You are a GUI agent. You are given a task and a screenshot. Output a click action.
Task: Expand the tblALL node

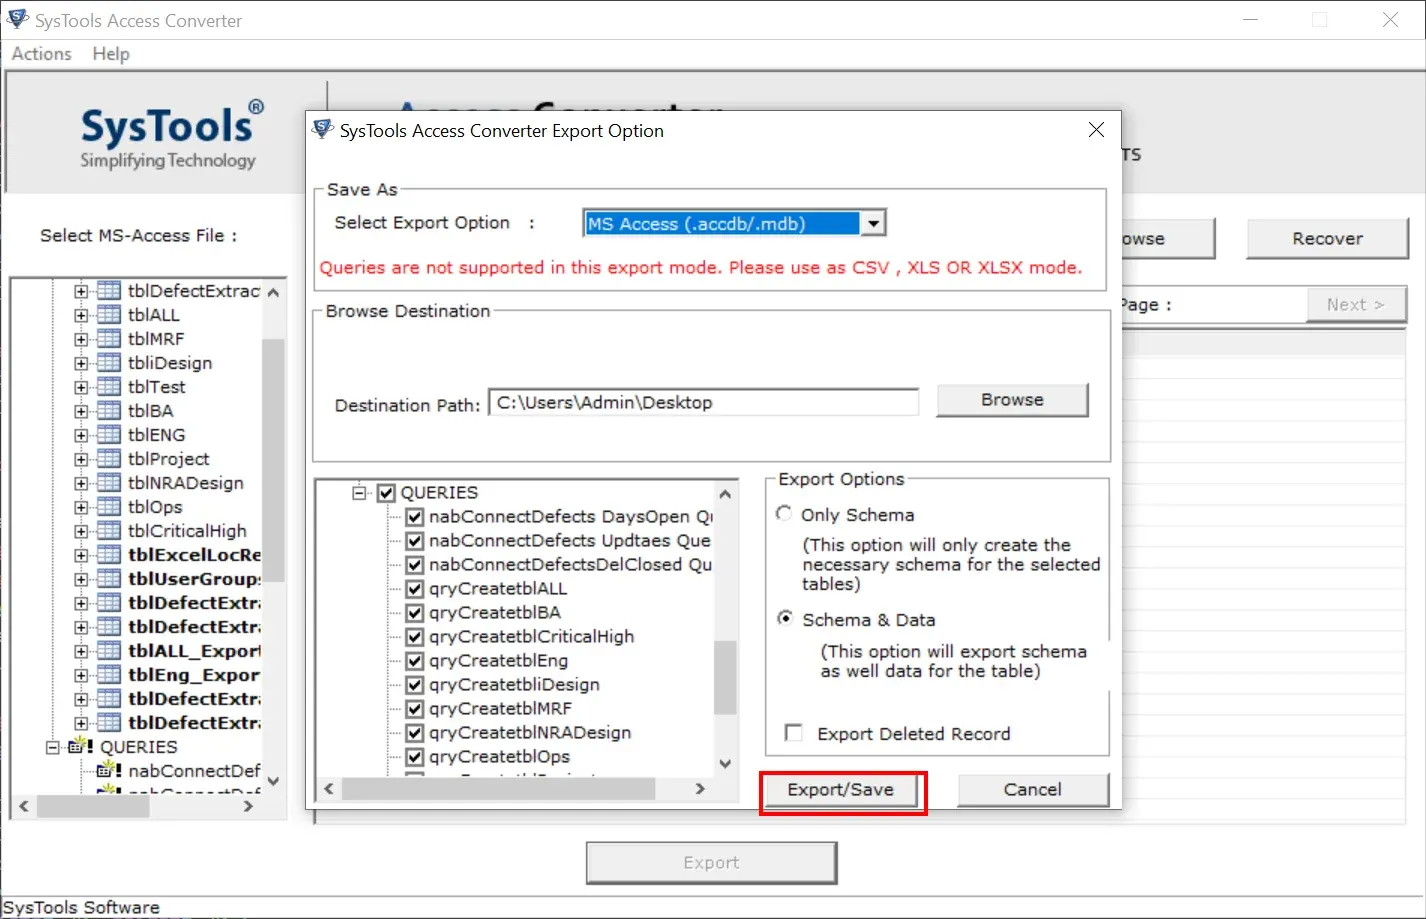coord(81,315)
